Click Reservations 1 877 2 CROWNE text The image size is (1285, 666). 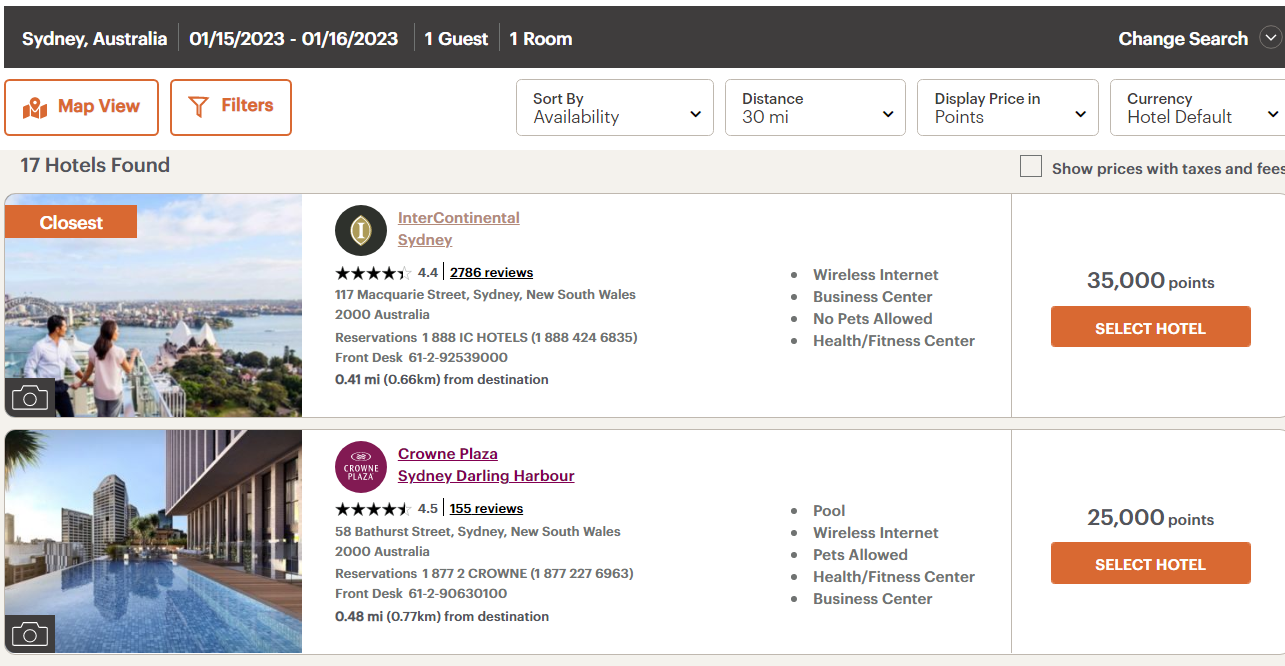tap(484, 573)
